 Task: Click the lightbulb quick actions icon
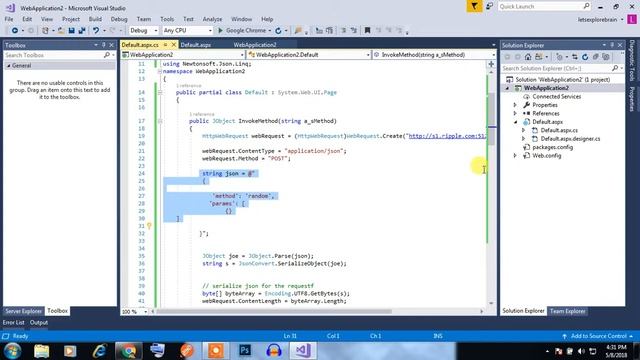[149, 226]
